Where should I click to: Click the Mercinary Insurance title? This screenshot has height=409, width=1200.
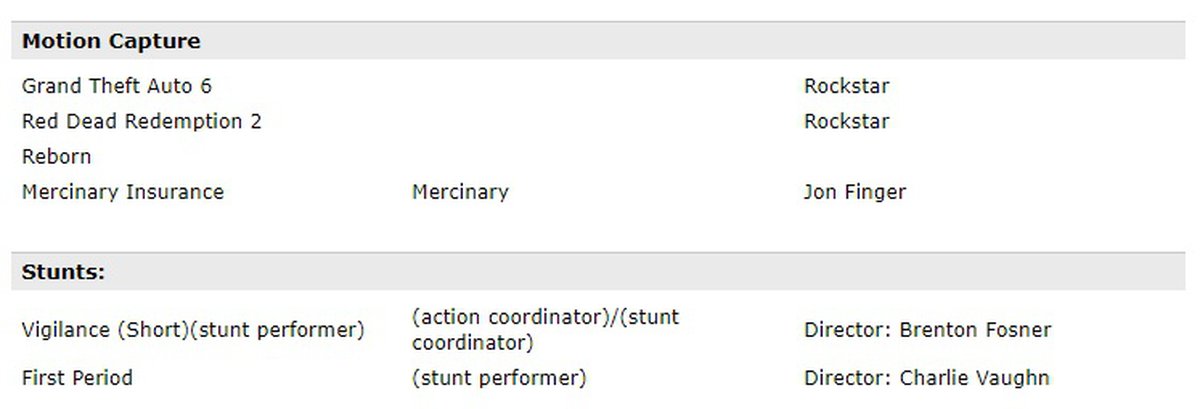(123, 191)
